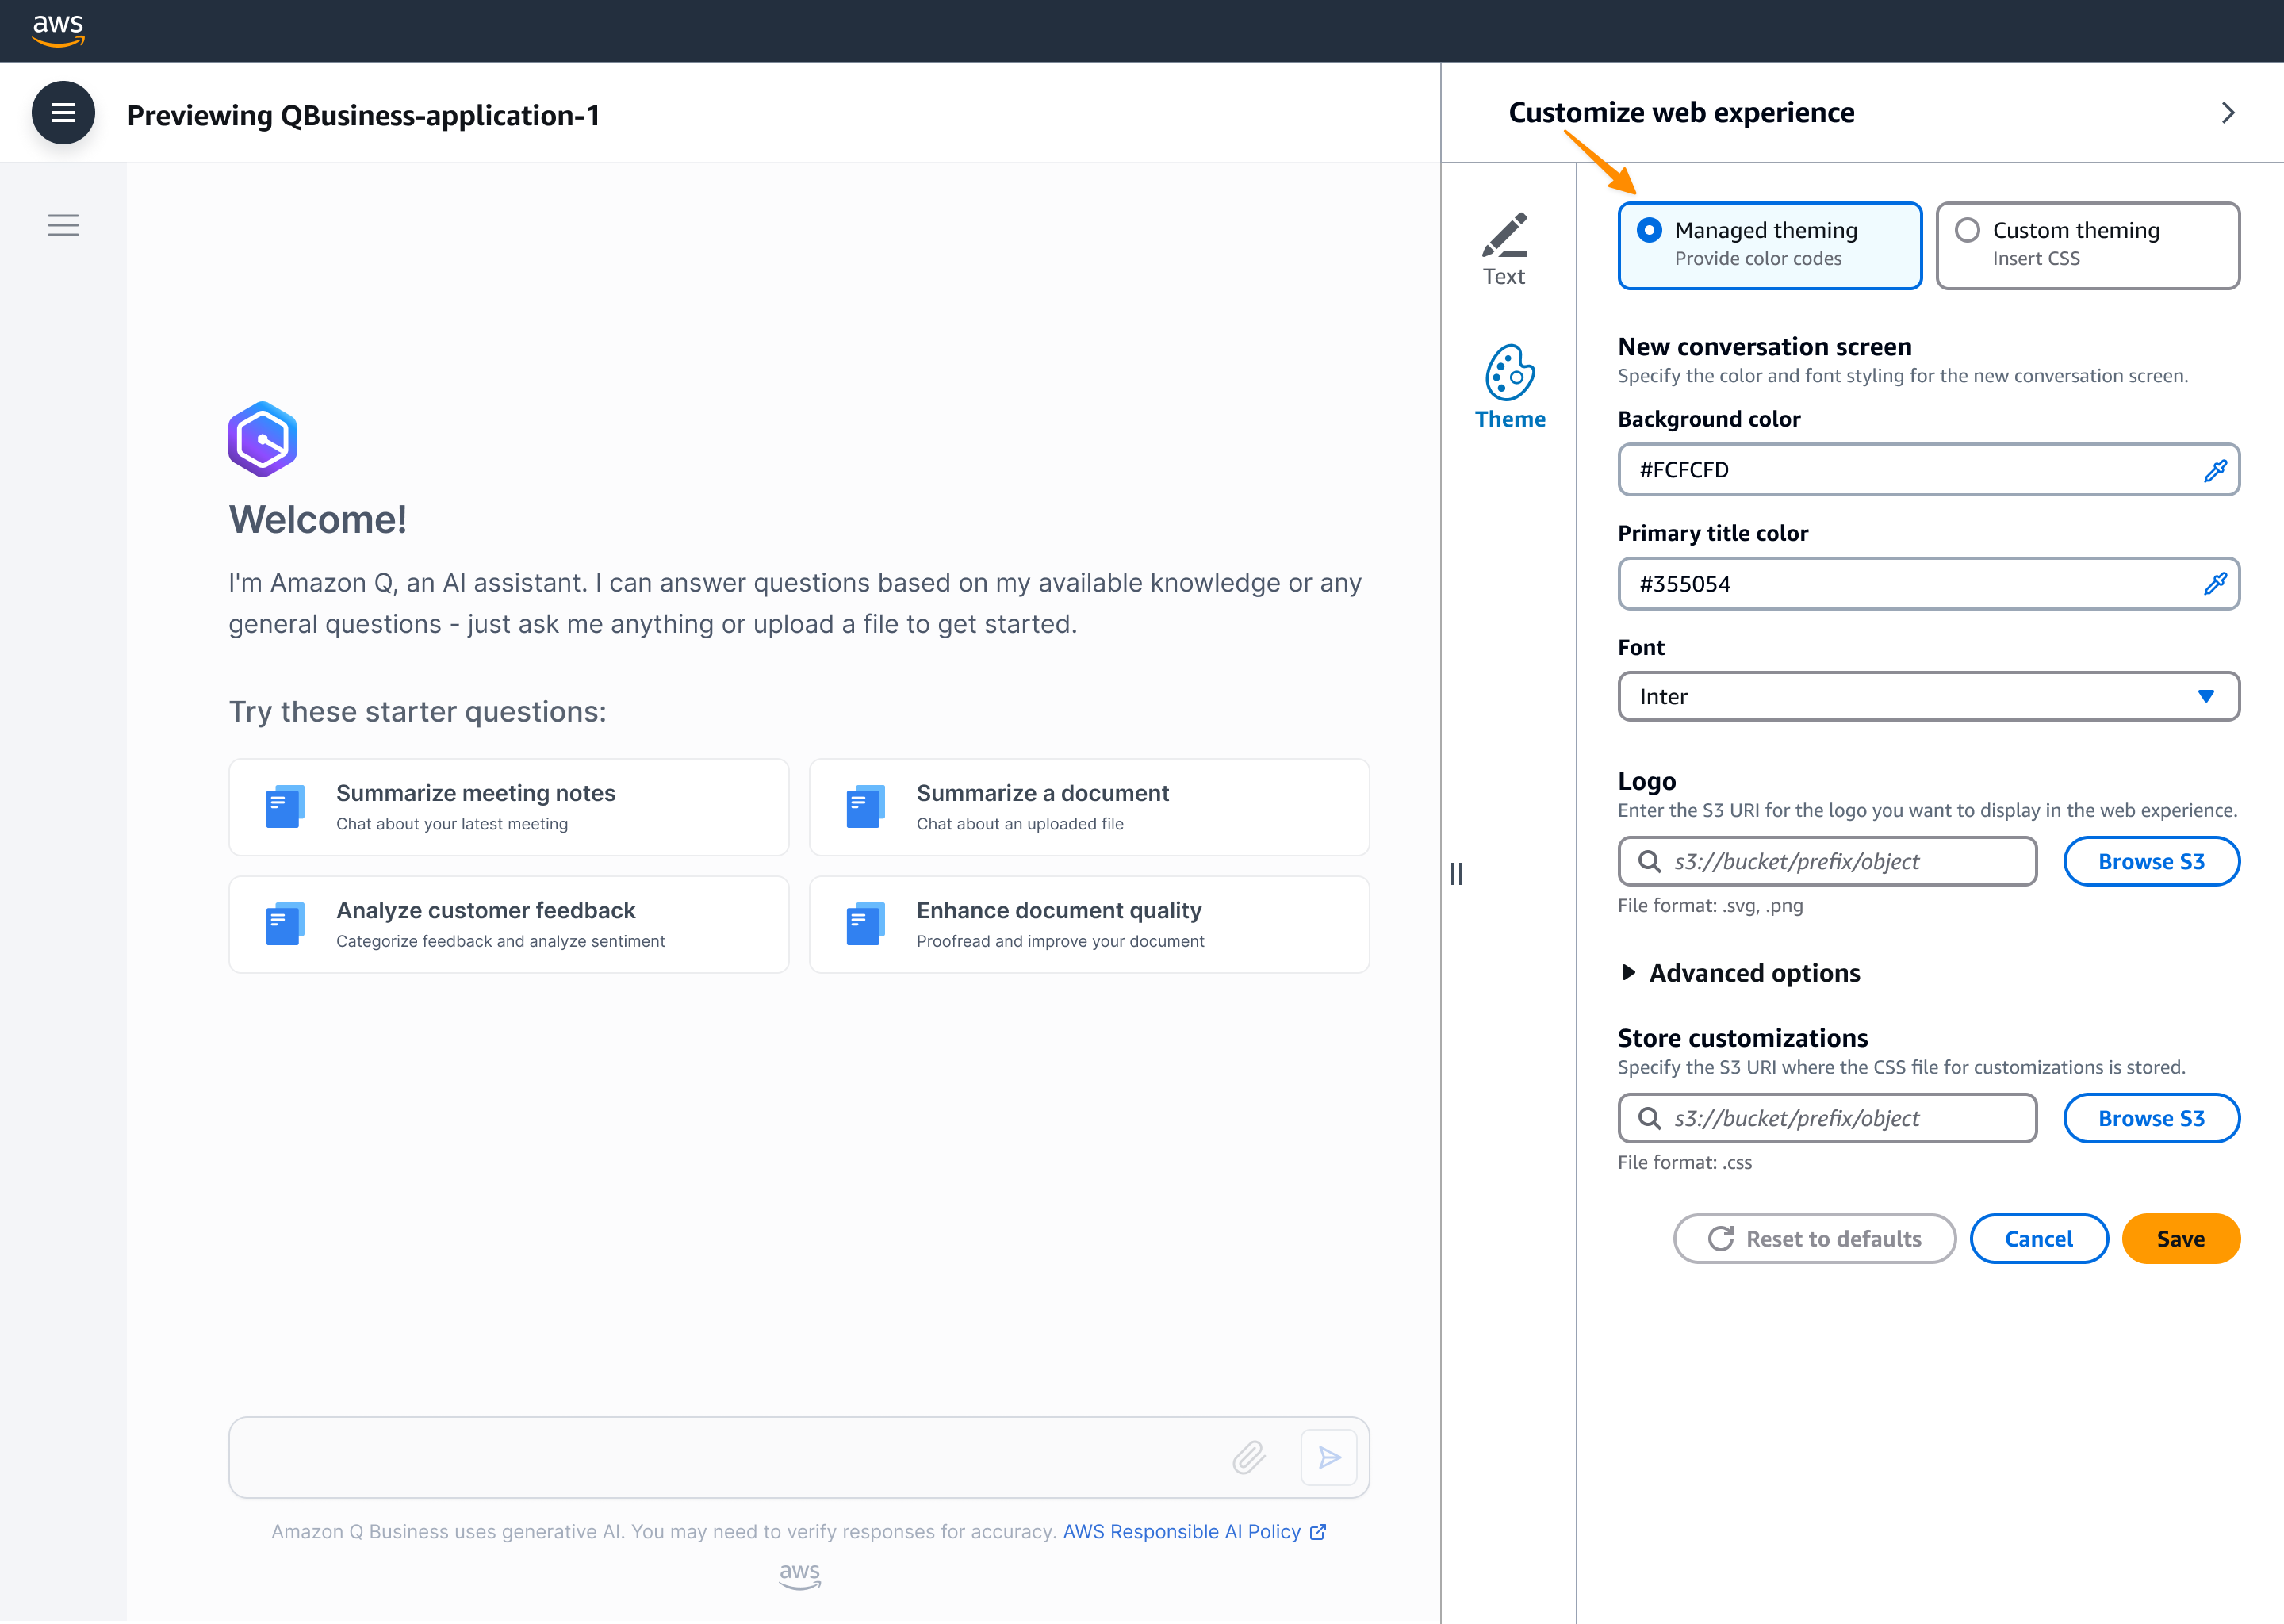Image resolution: width=2284 pixels, height=1624 pixels.
Task: Use eyedropper for Primary title color
Action: [2214, 584]
